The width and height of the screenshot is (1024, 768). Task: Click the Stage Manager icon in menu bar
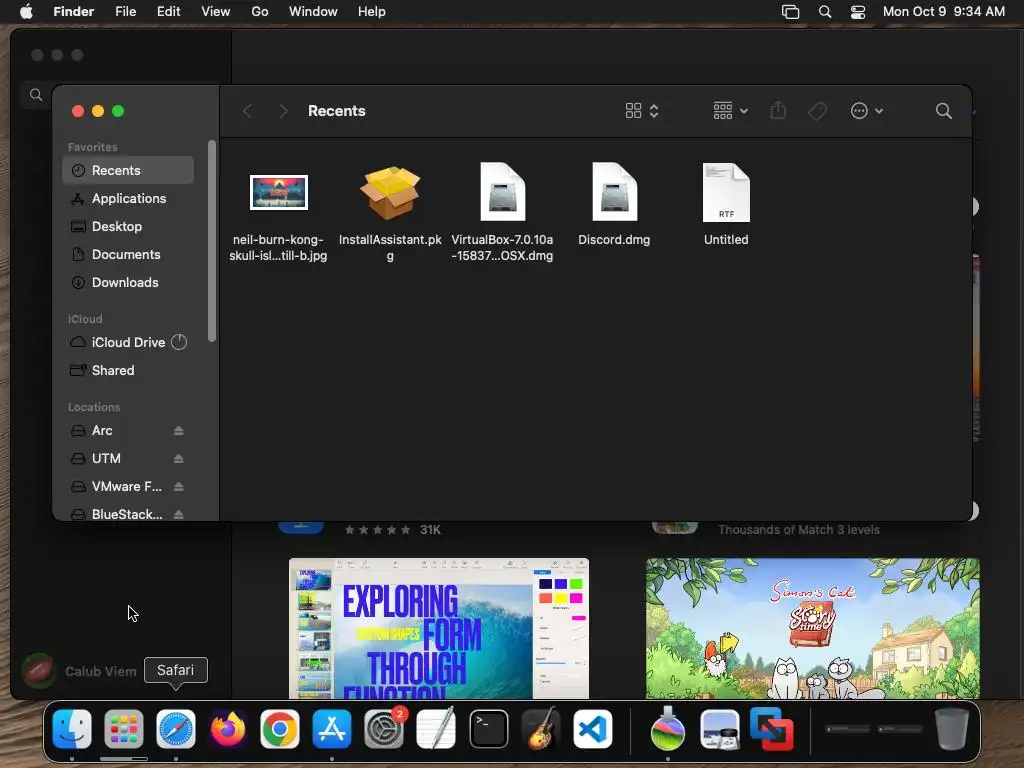click(x=791, y=12)
